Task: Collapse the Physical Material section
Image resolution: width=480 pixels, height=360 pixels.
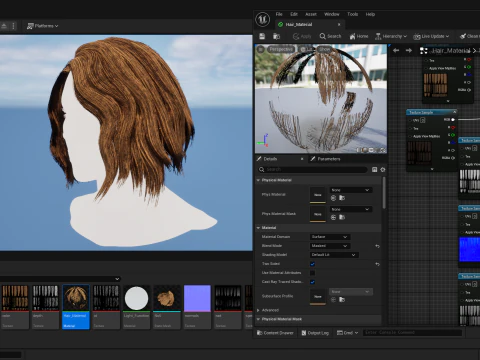Action: coord(258,180)
